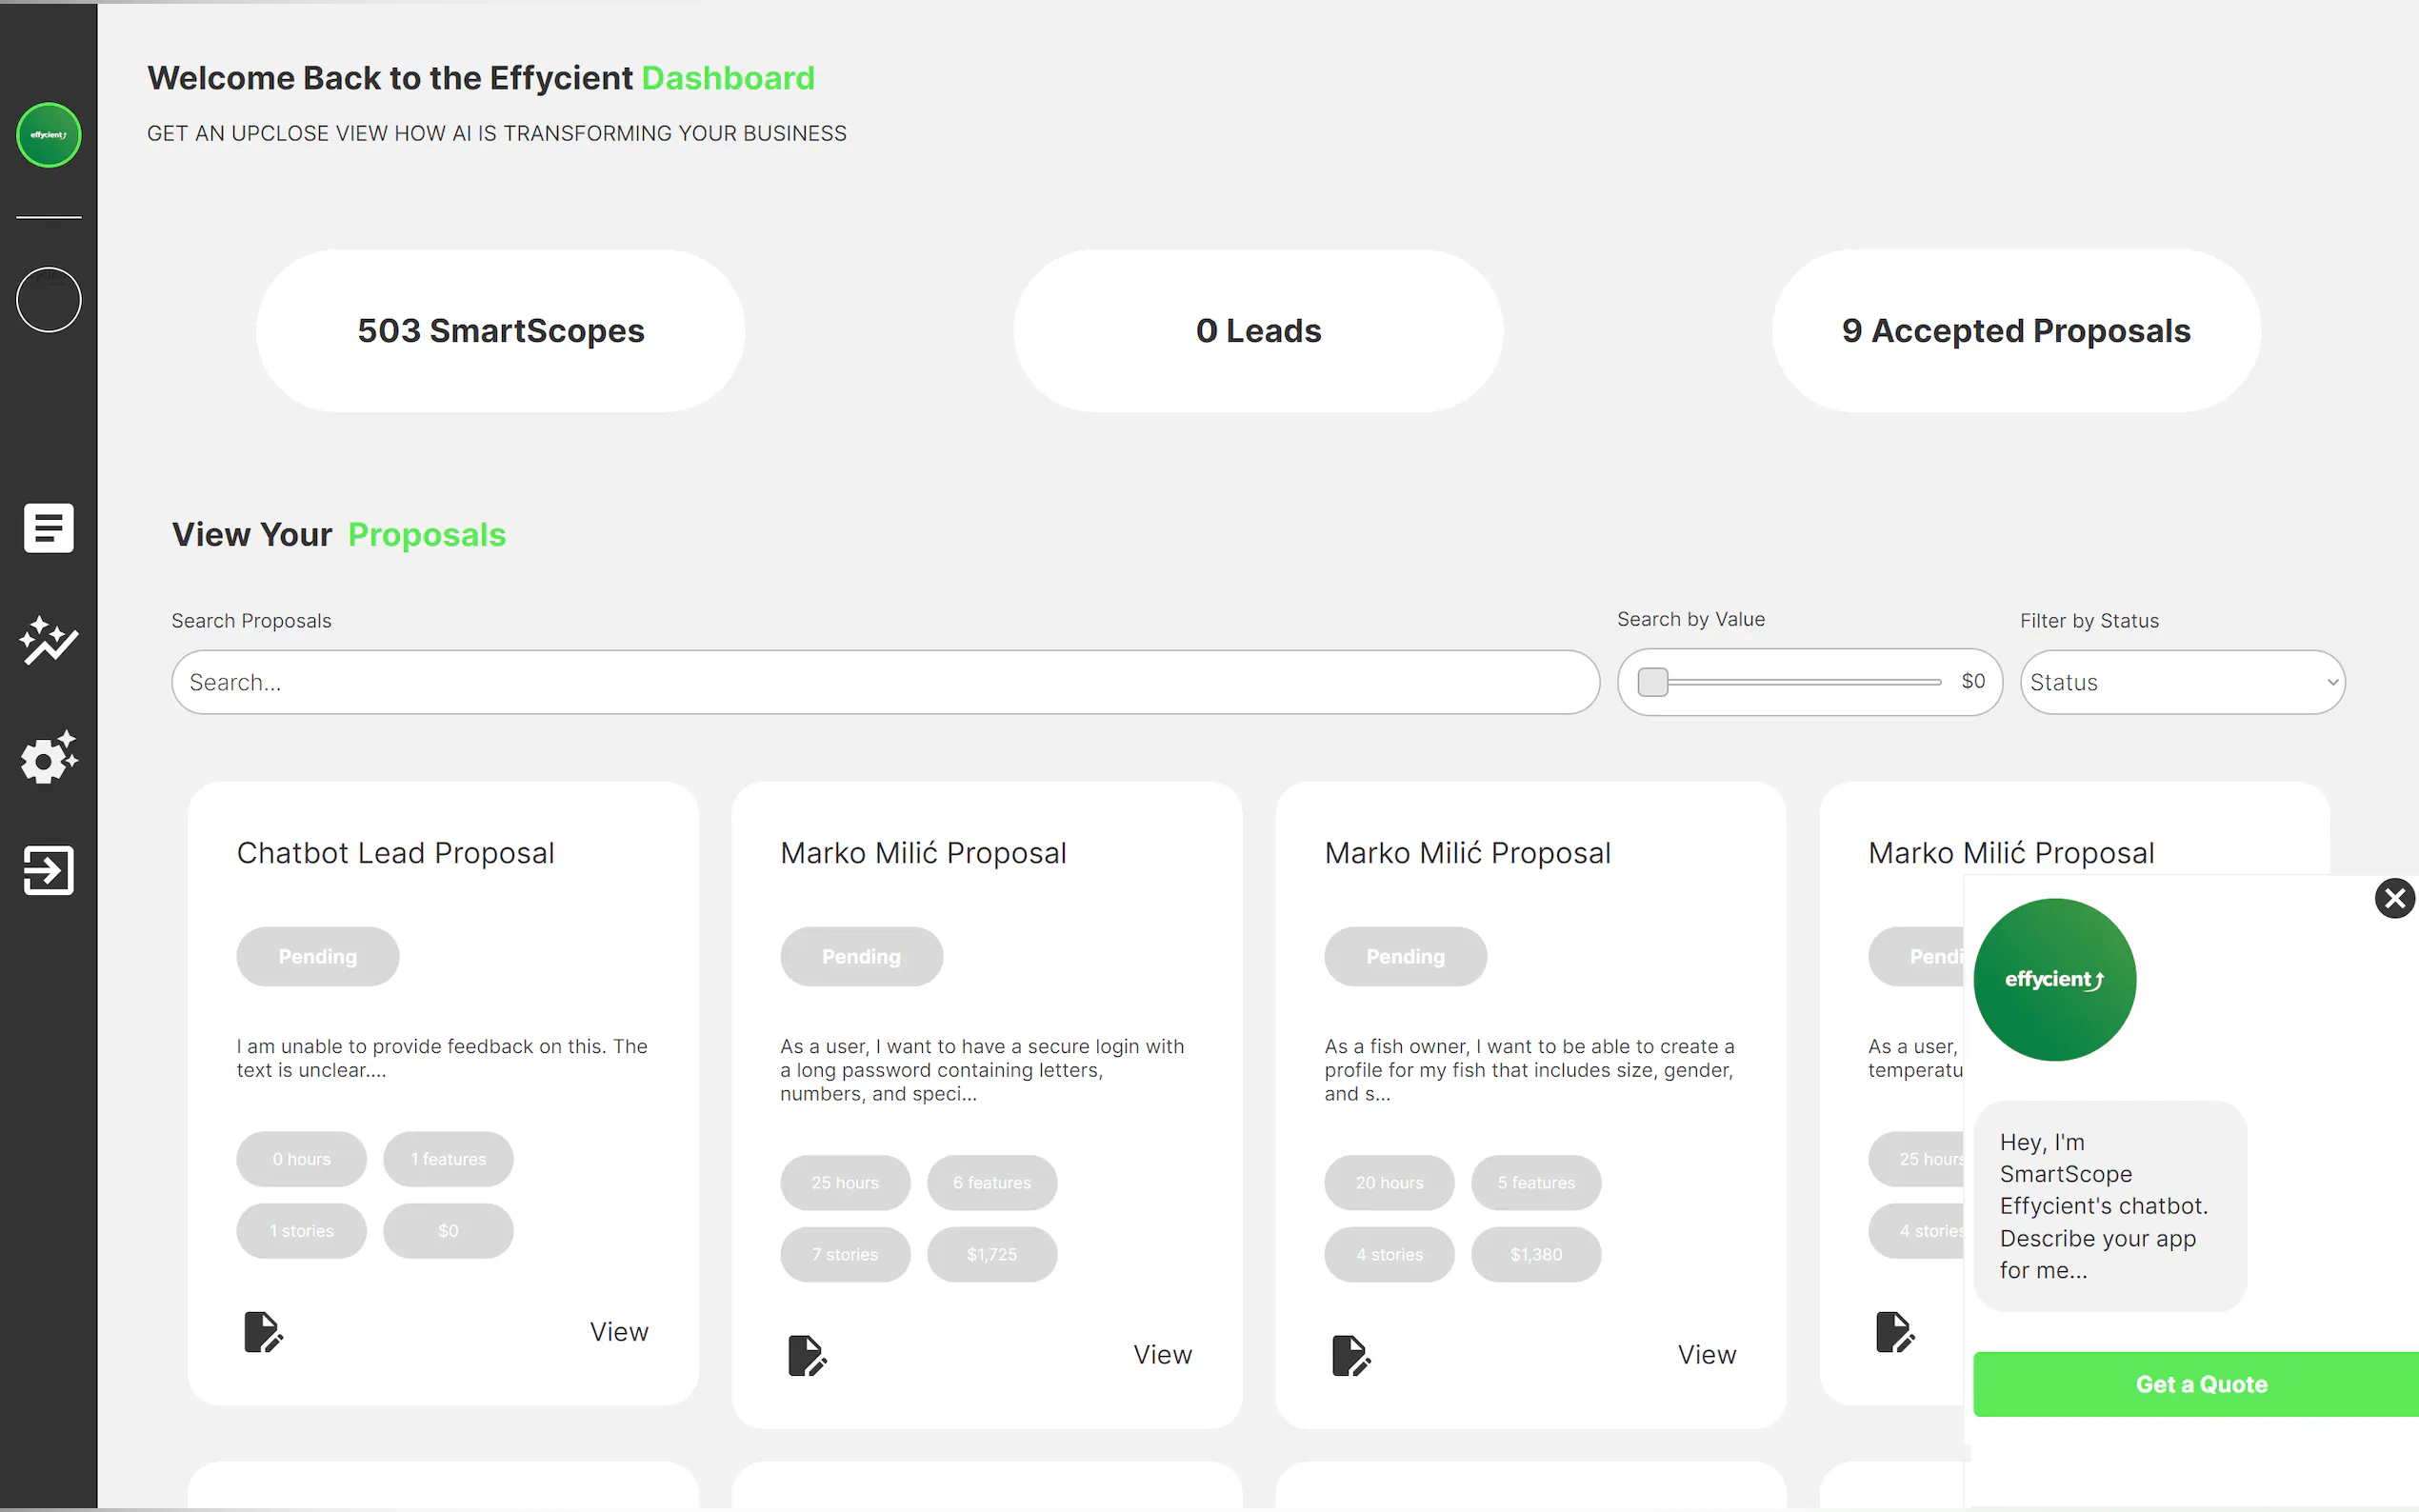The height and width of the screenshot is (1512, 2419).
Task: Click edit icon on second Marko Milić Proposal
Action: [x=807, y=1355]
